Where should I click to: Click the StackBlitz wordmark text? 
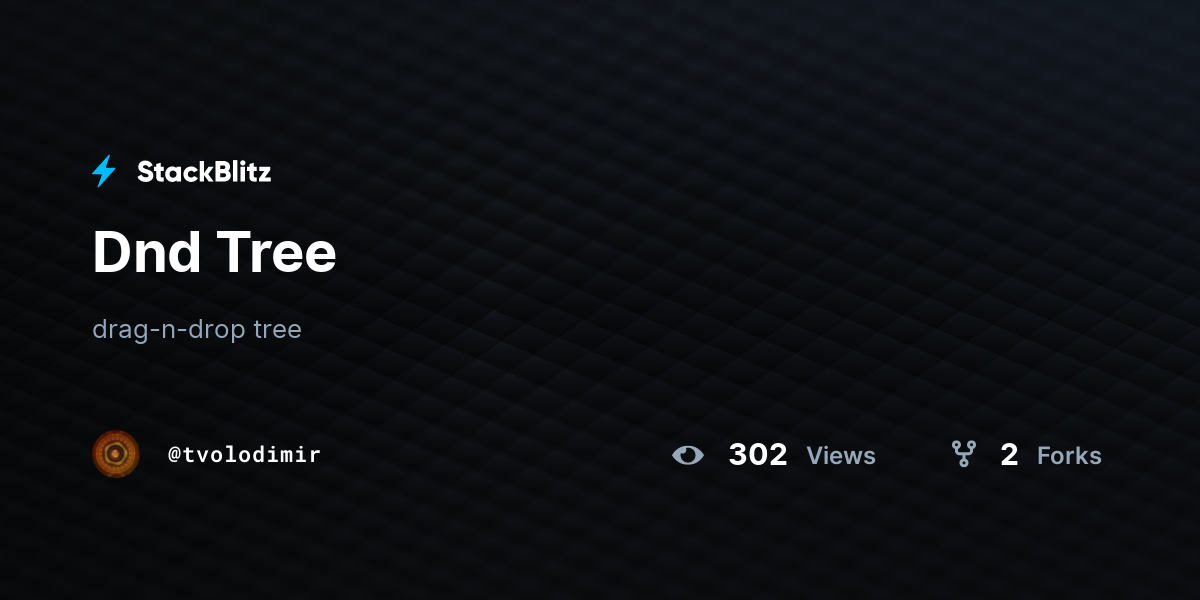point(204,172)
